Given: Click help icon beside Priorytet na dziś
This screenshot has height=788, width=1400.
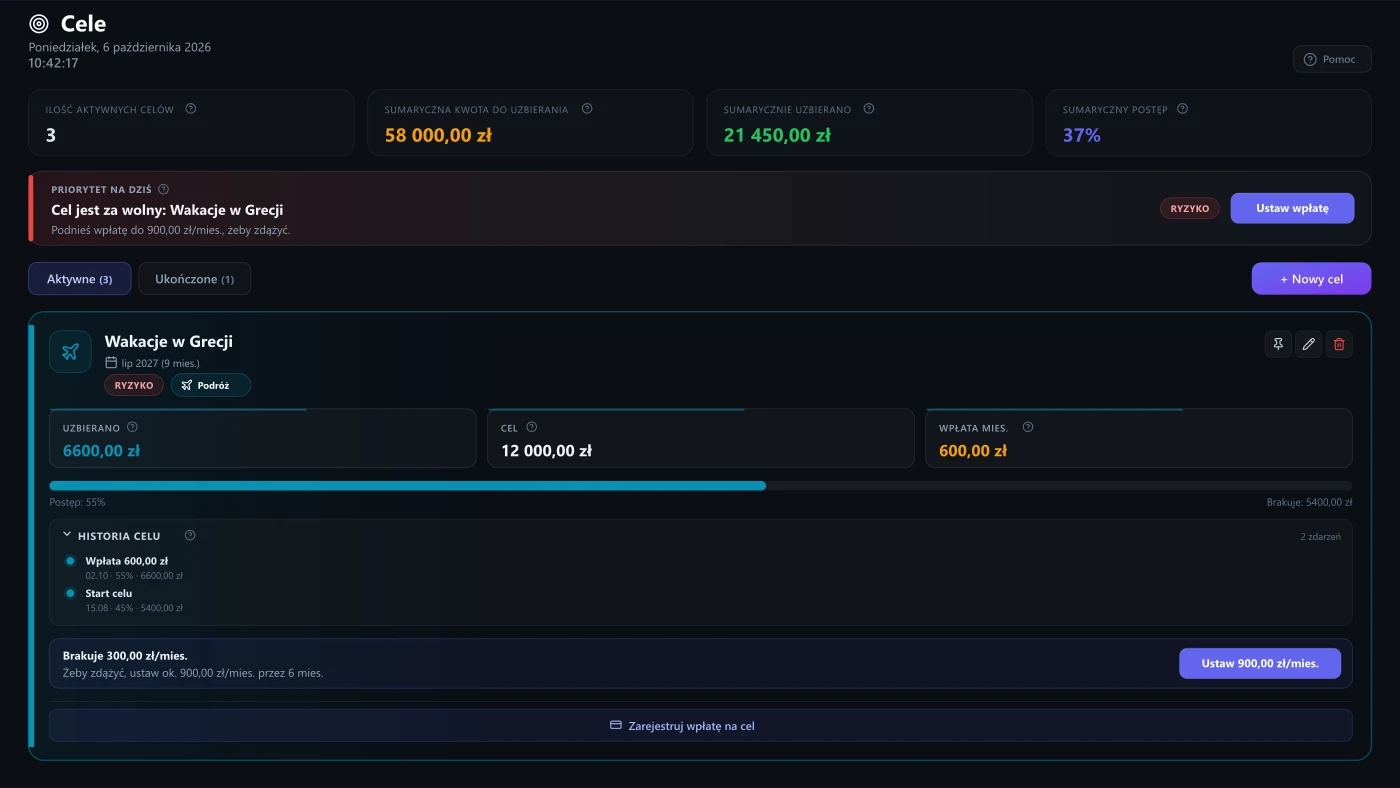Looking at the screenshot, I should point(164,189).
